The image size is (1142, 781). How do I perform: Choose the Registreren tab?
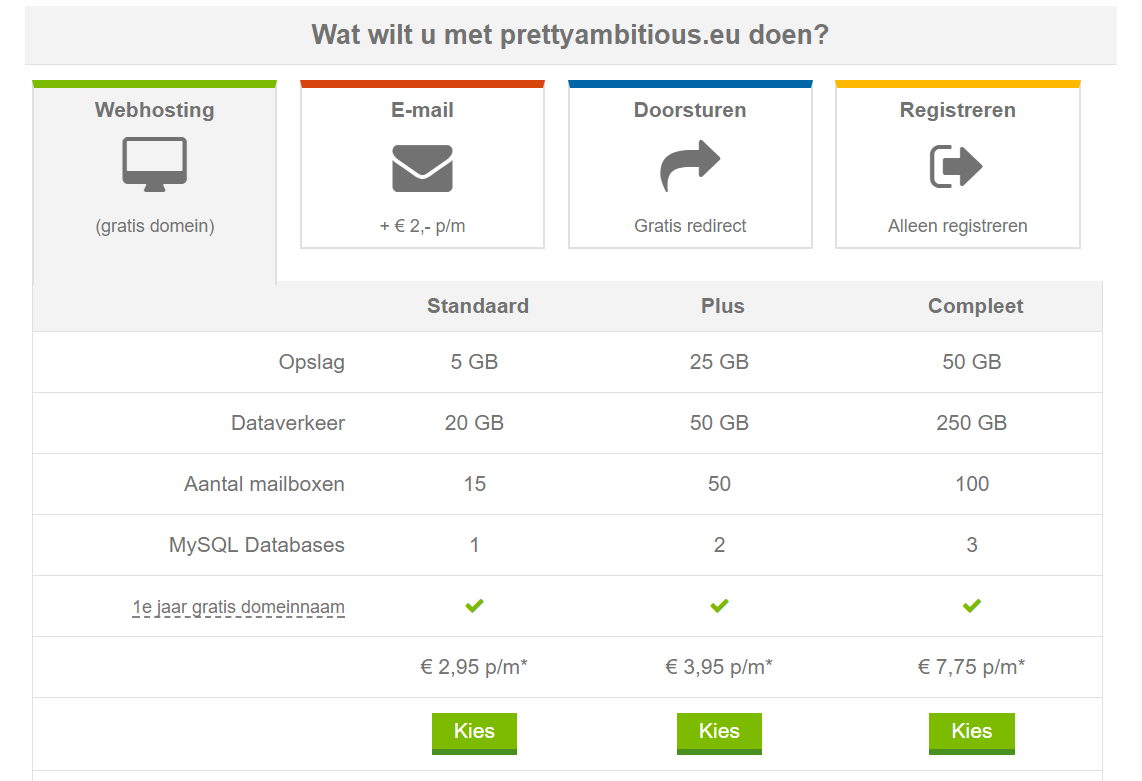pos(958,165)
